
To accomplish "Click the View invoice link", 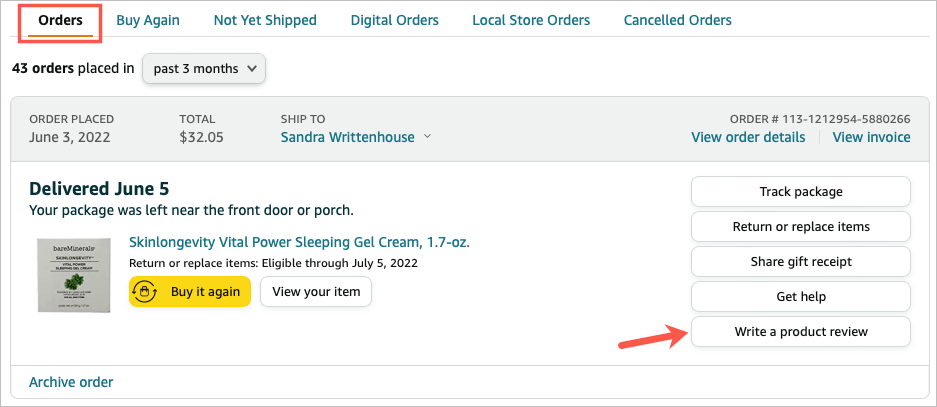I will (871, 137).
